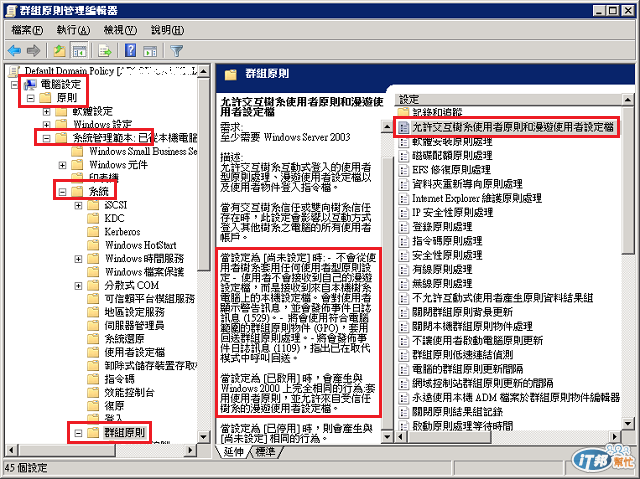Viewport: 640px width, 479px height.
Task: Toggle the console tree pane icon
Action: coord(79,51)
